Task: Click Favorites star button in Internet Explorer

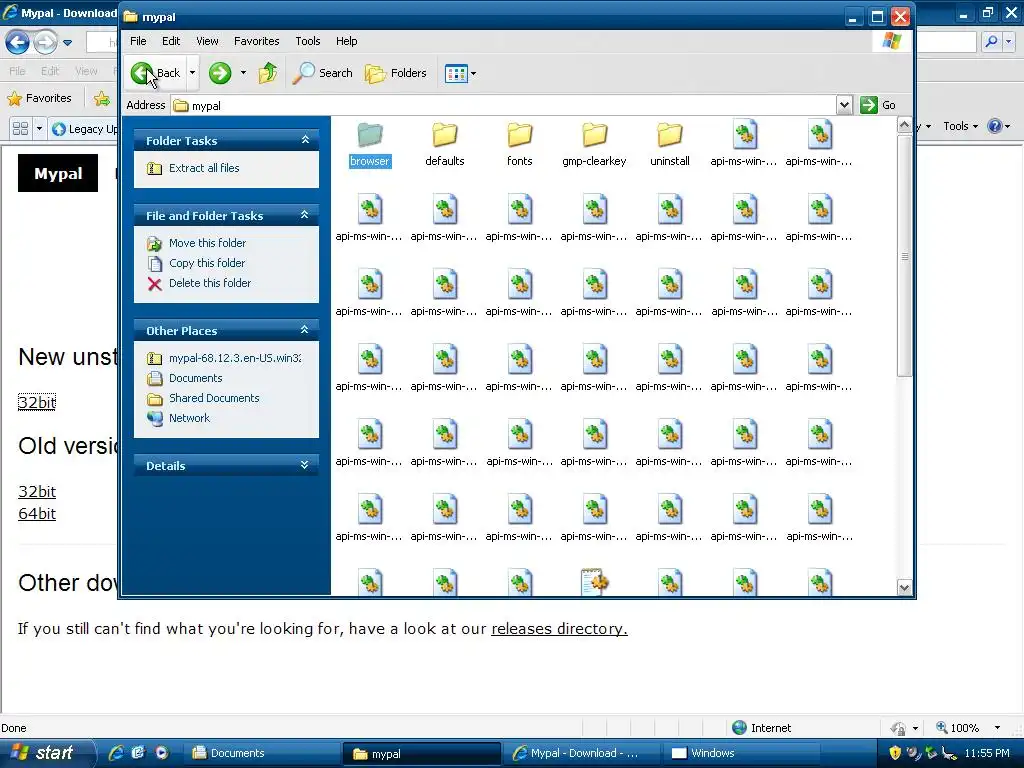Action: 39,98
